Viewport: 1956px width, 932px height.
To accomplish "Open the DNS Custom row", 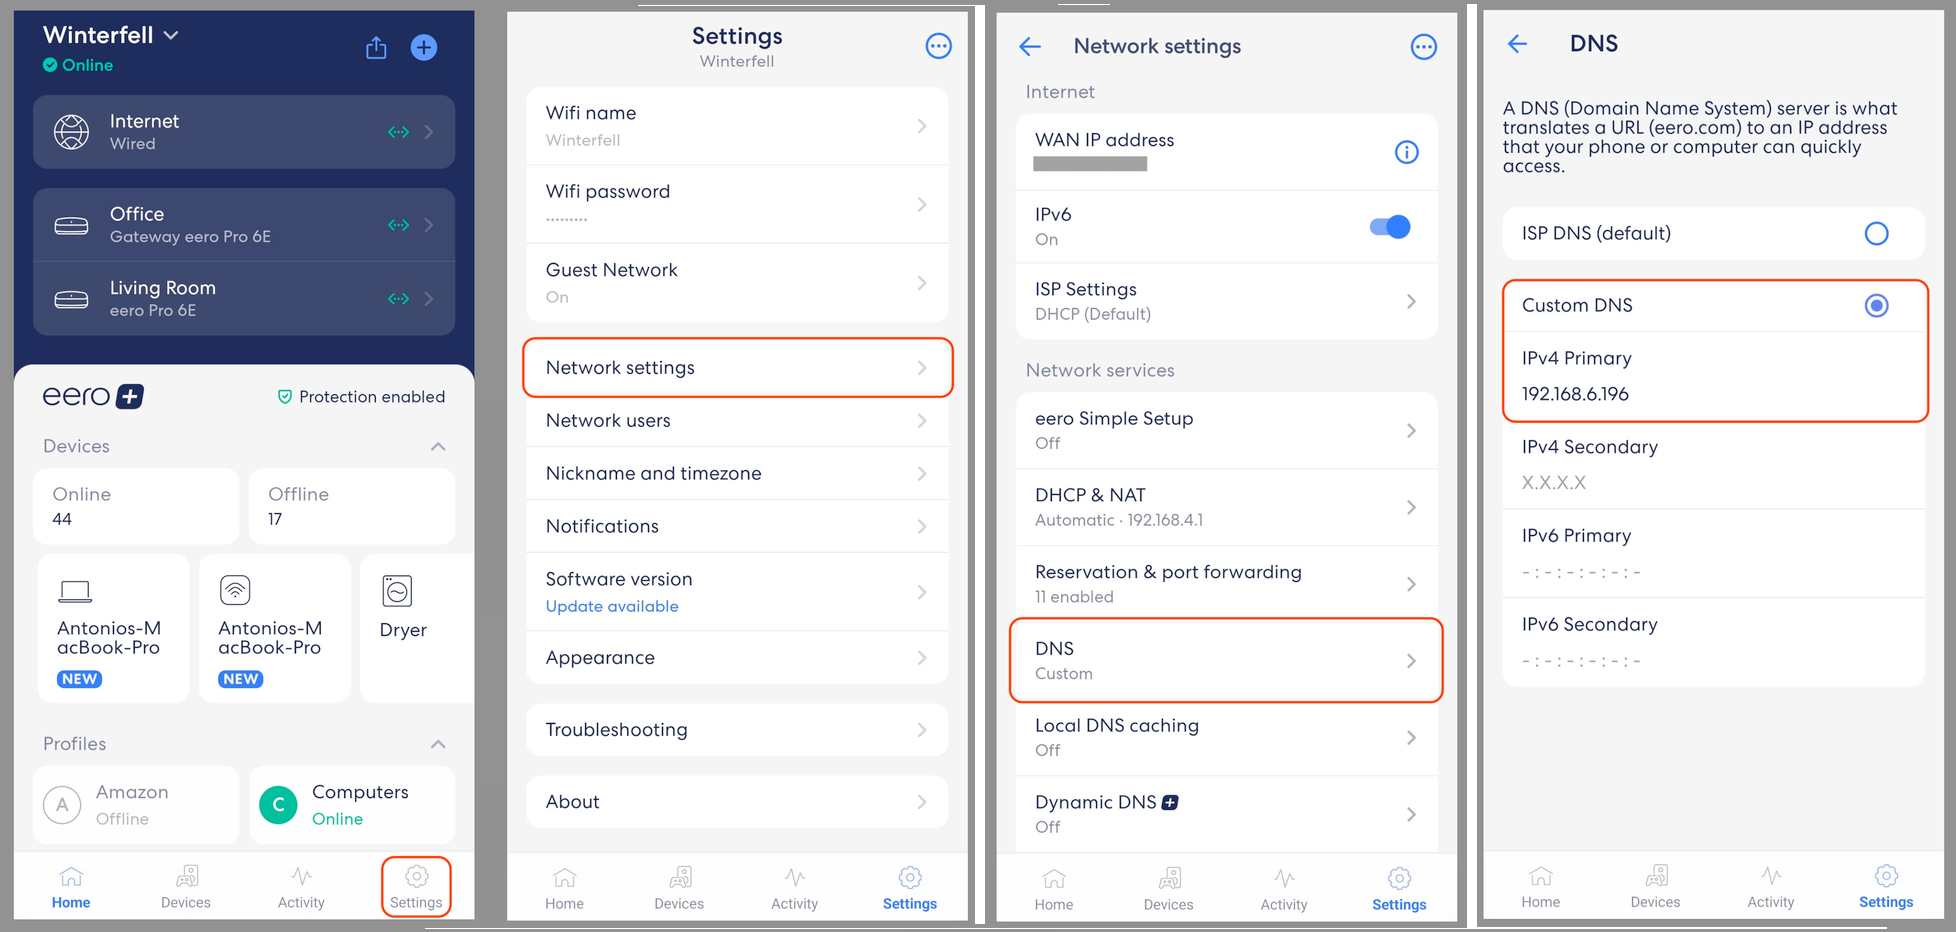I will (1226, 660).
